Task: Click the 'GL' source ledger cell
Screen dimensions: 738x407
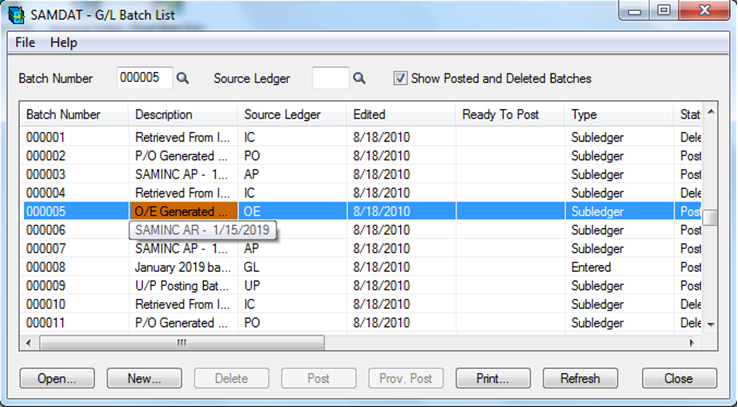Action: [x=292, y=267]
